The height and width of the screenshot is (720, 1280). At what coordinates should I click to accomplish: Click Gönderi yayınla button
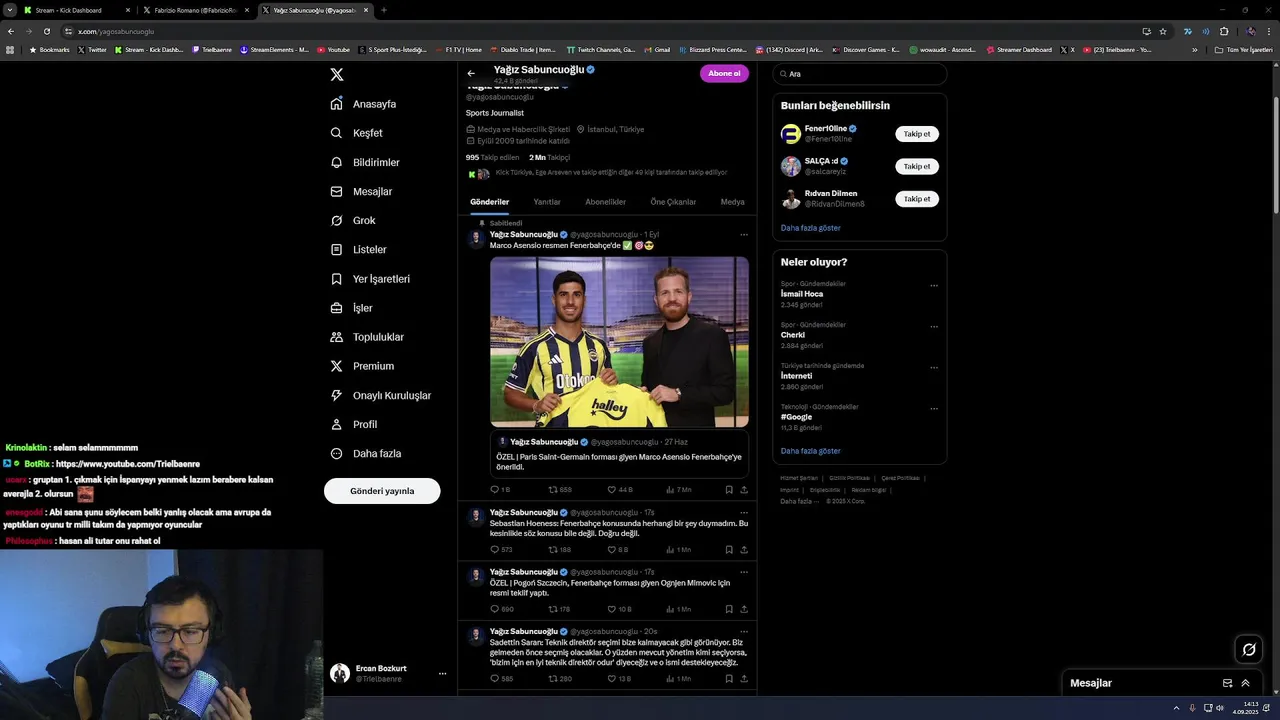coord(382,491)
